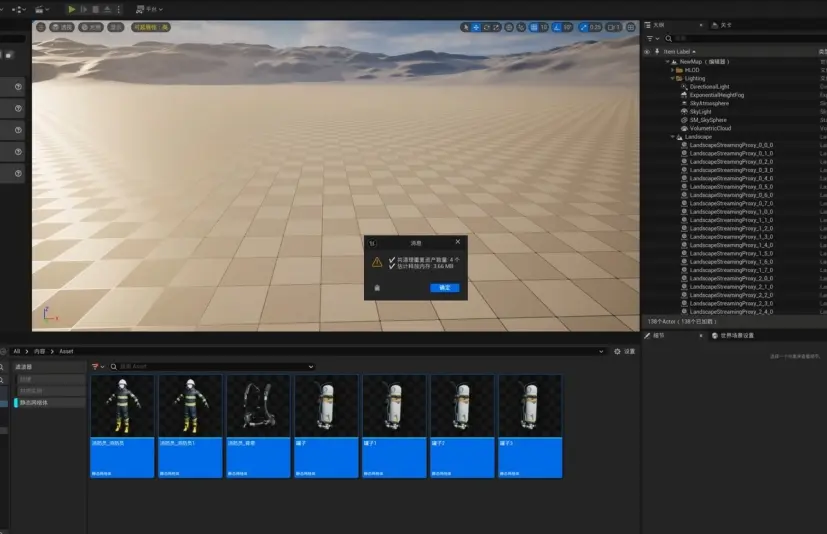Viewport: 827px width, 534px height.
Task: Open the viewport hamburger options menu
Action: (41, 27)
